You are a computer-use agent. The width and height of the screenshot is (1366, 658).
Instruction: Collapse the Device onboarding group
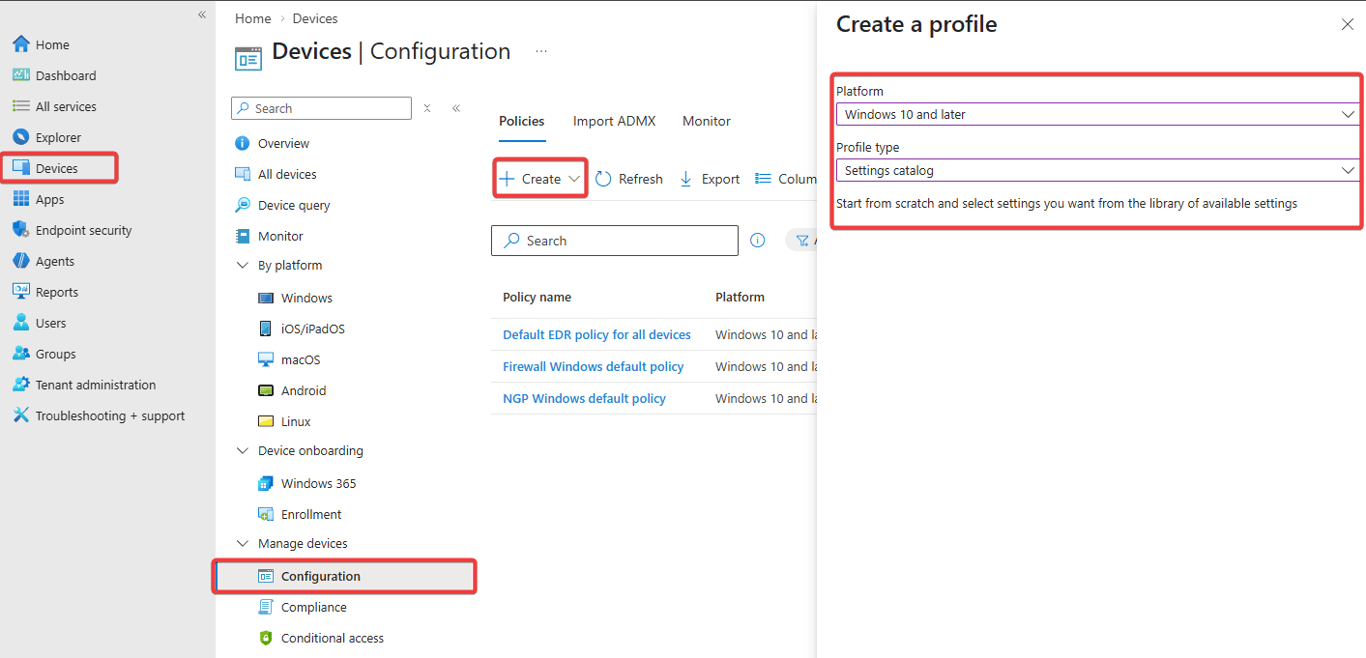point(242,451)
